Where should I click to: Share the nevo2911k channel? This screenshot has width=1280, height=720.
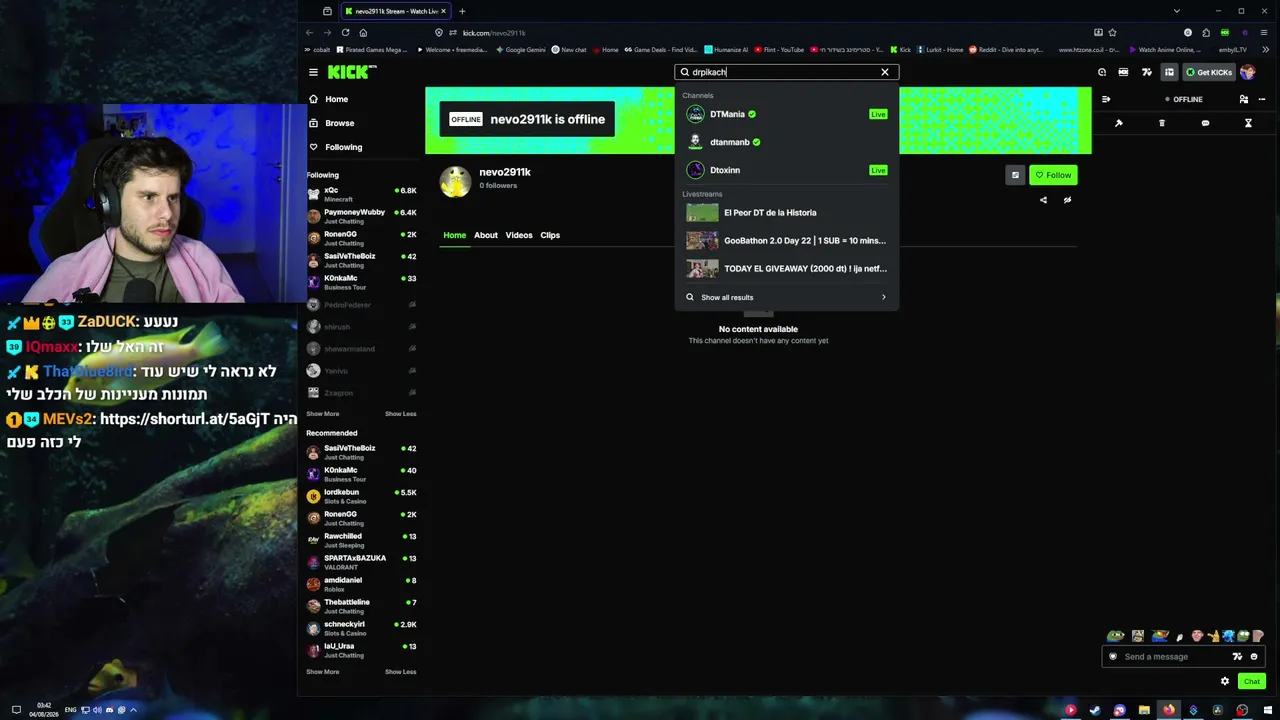pyautogui.click(x=1043, y=200)
